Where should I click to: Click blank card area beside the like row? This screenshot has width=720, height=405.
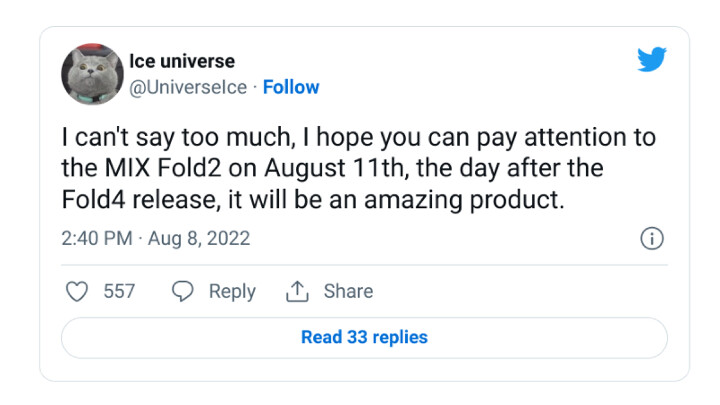pyautogui.click(x=519, y=291)
